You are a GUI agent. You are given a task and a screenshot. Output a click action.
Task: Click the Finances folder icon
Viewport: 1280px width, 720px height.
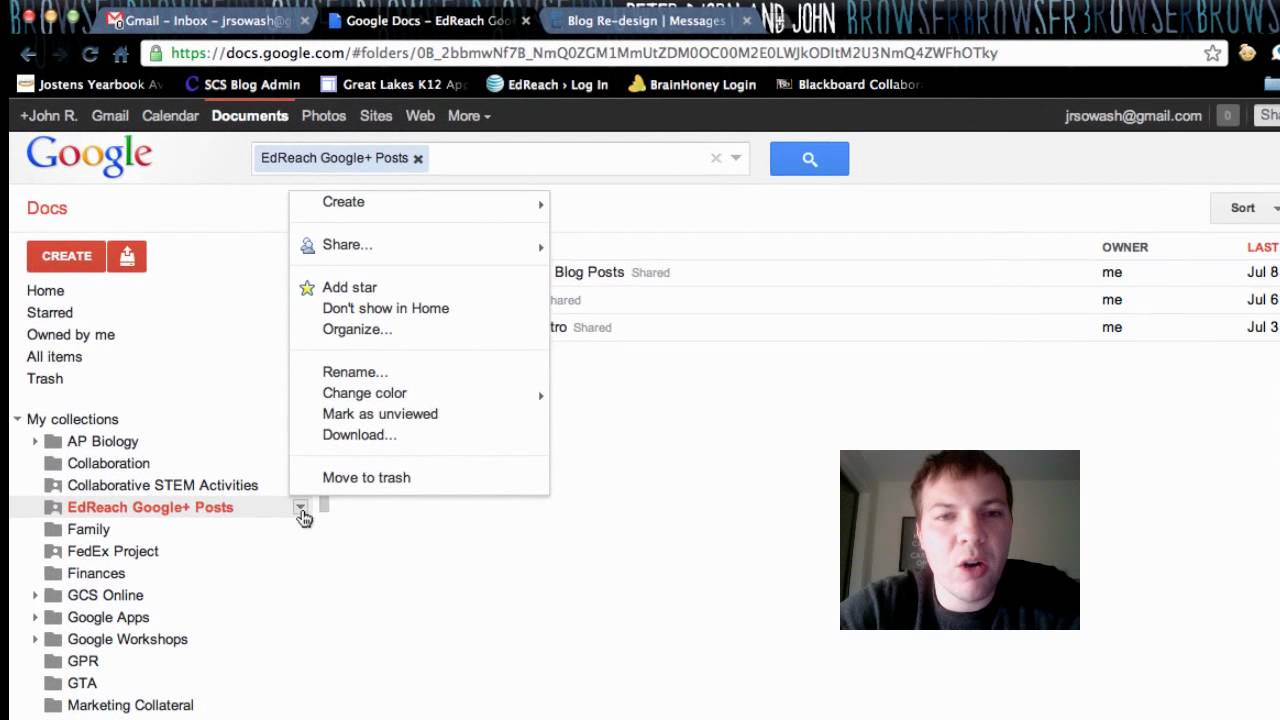point(53,573)
